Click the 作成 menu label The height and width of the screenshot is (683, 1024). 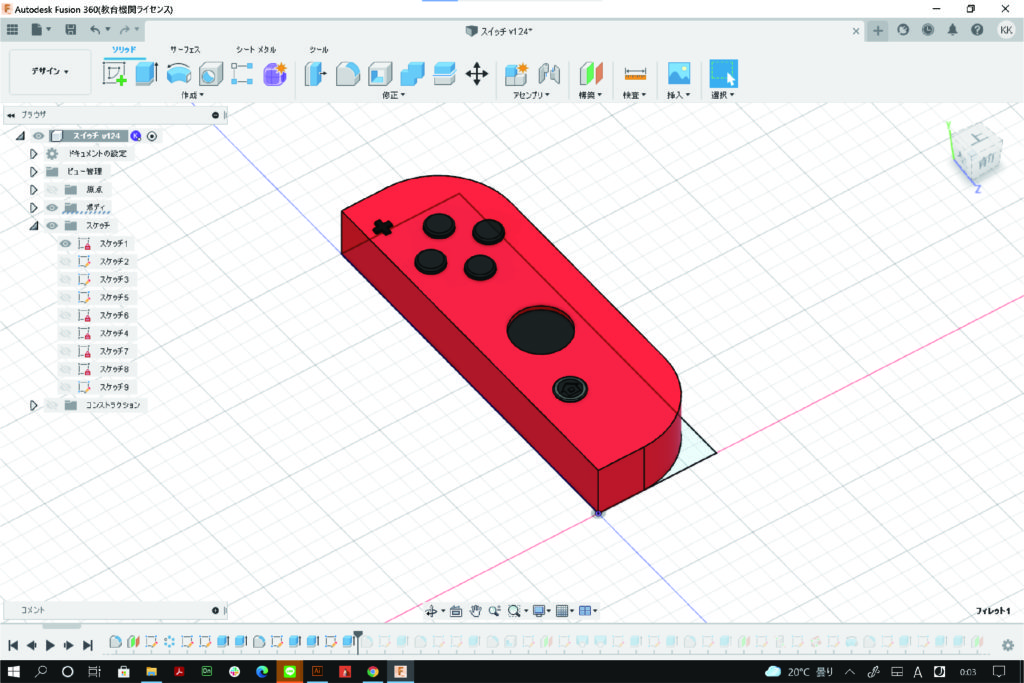191,95
